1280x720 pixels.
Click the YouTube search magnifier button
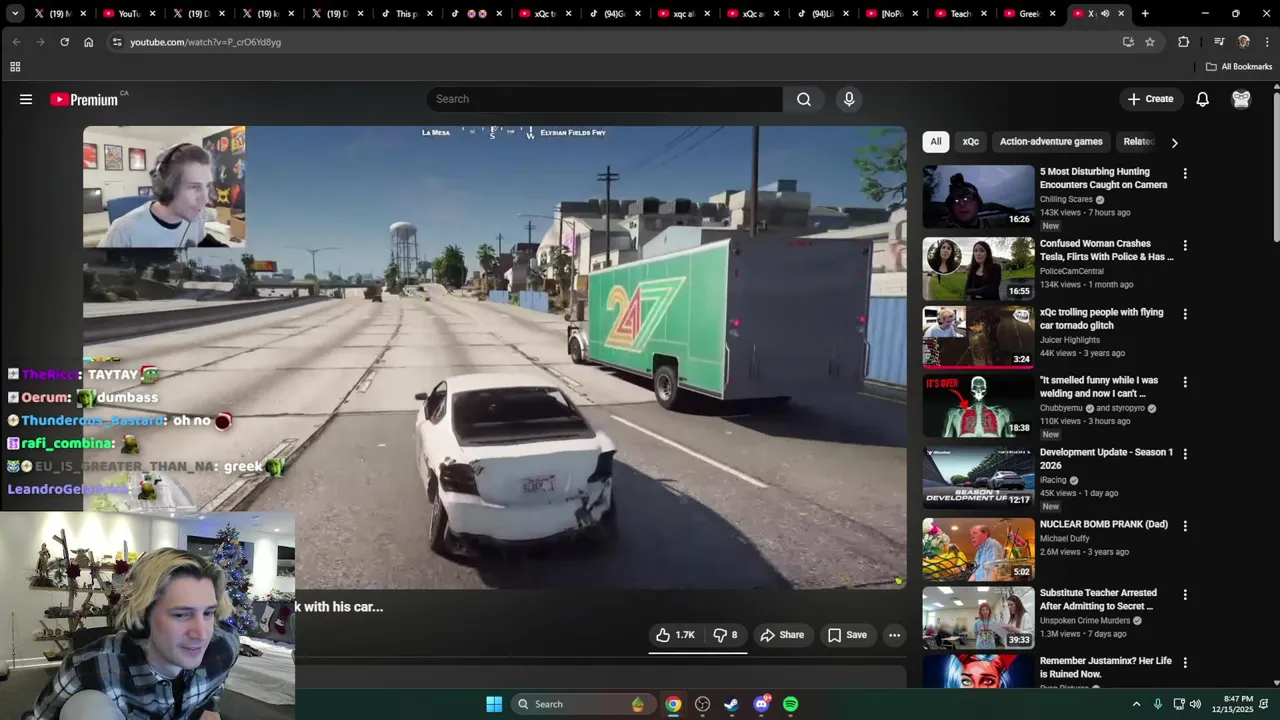pyautogui.click(x=804, y=99)
